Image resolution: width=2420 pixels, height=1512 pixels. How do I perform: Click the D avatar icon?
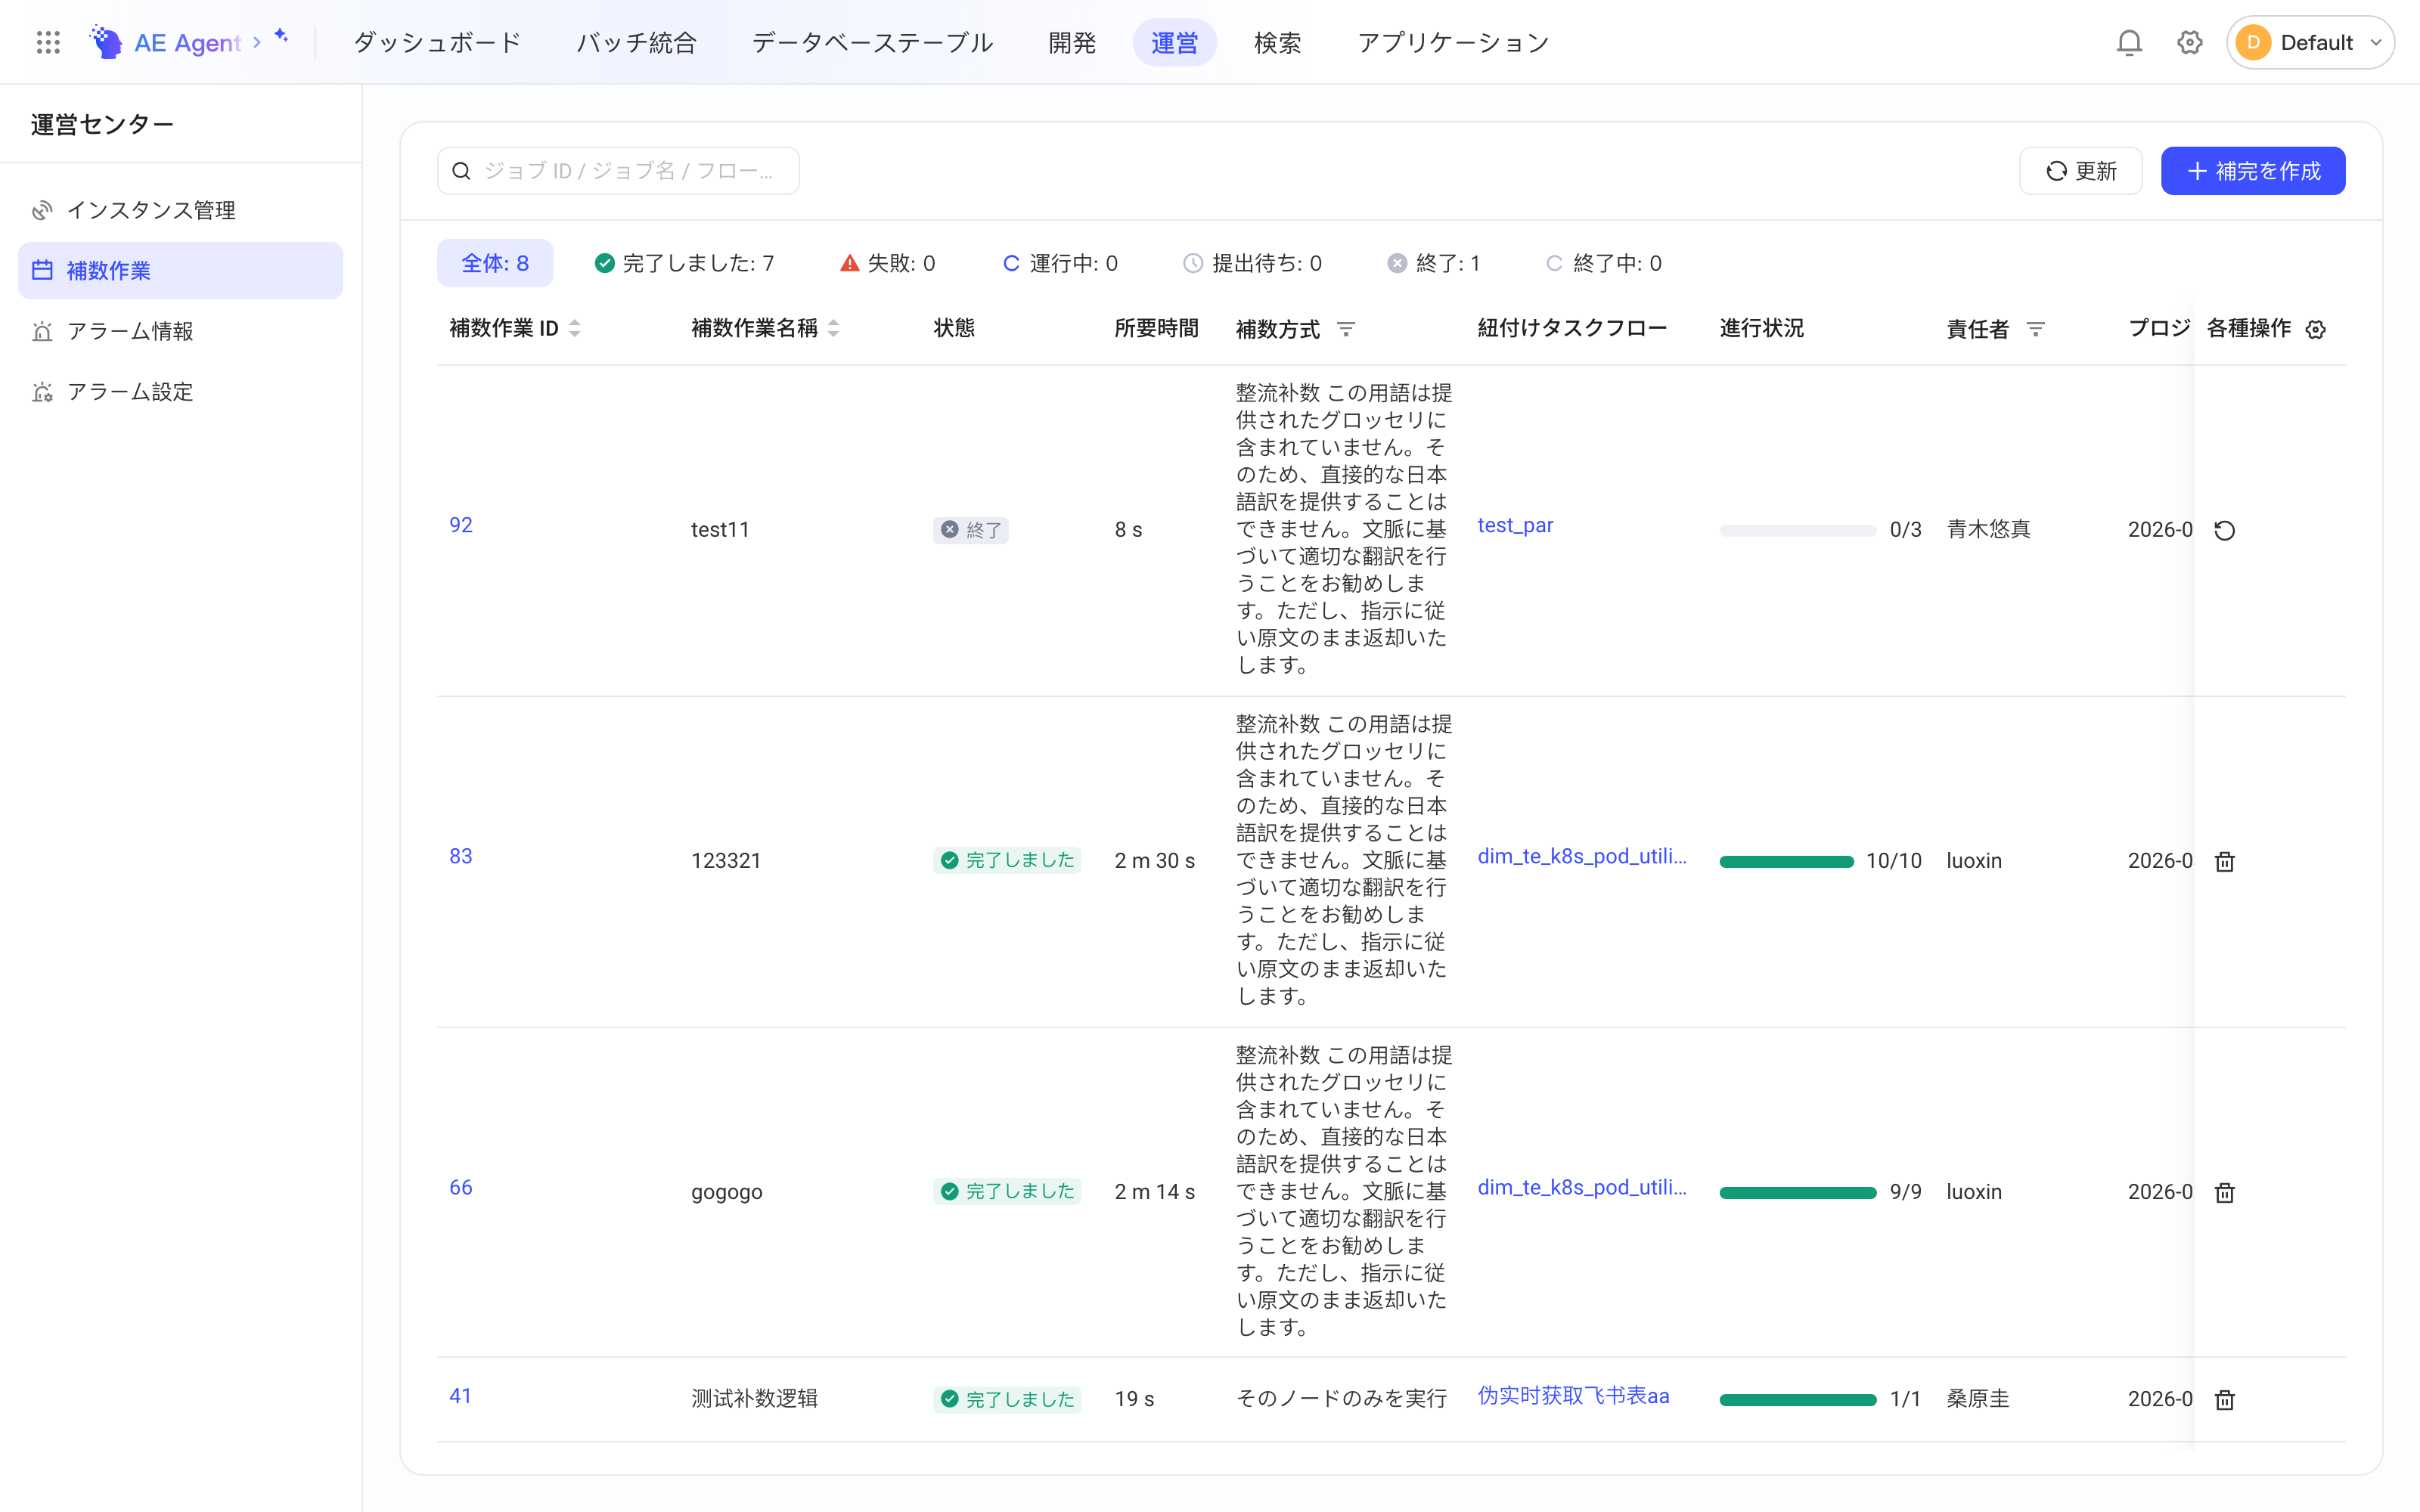(x=2253, y=42)
